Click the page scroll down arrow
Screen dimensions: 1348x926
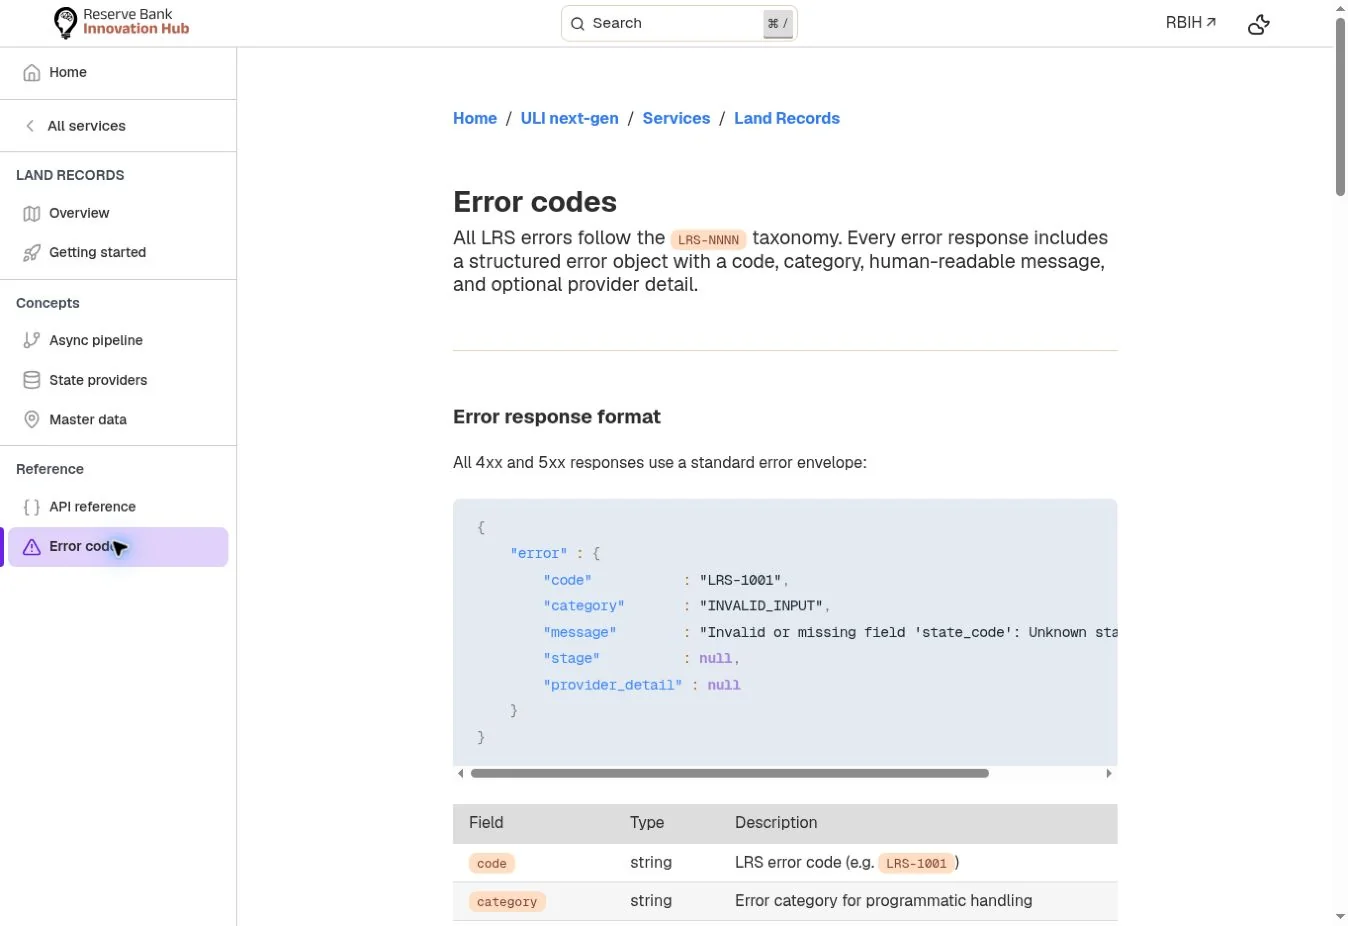1341,917
